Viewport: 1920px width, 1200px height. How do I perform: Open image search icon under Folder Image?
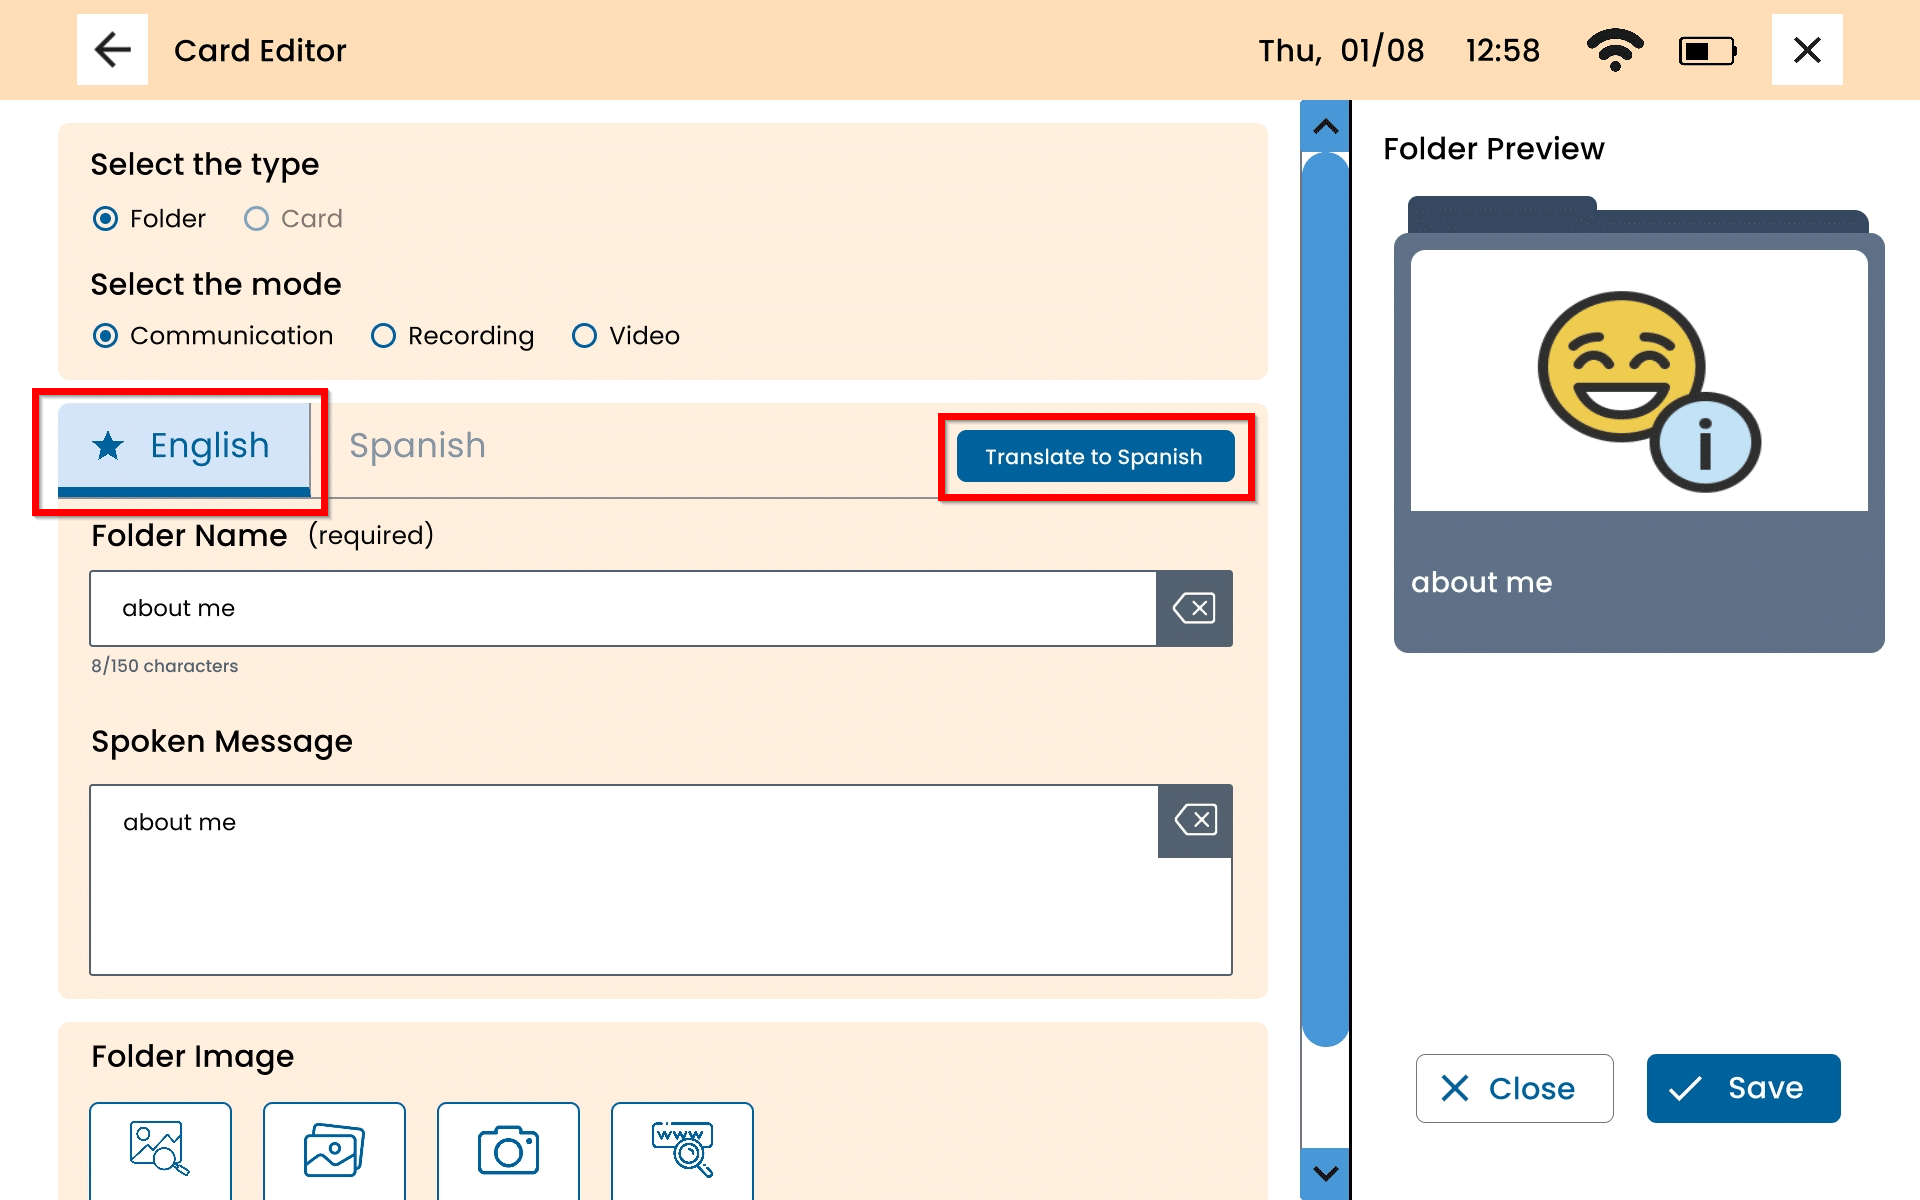coord(160,1148)
